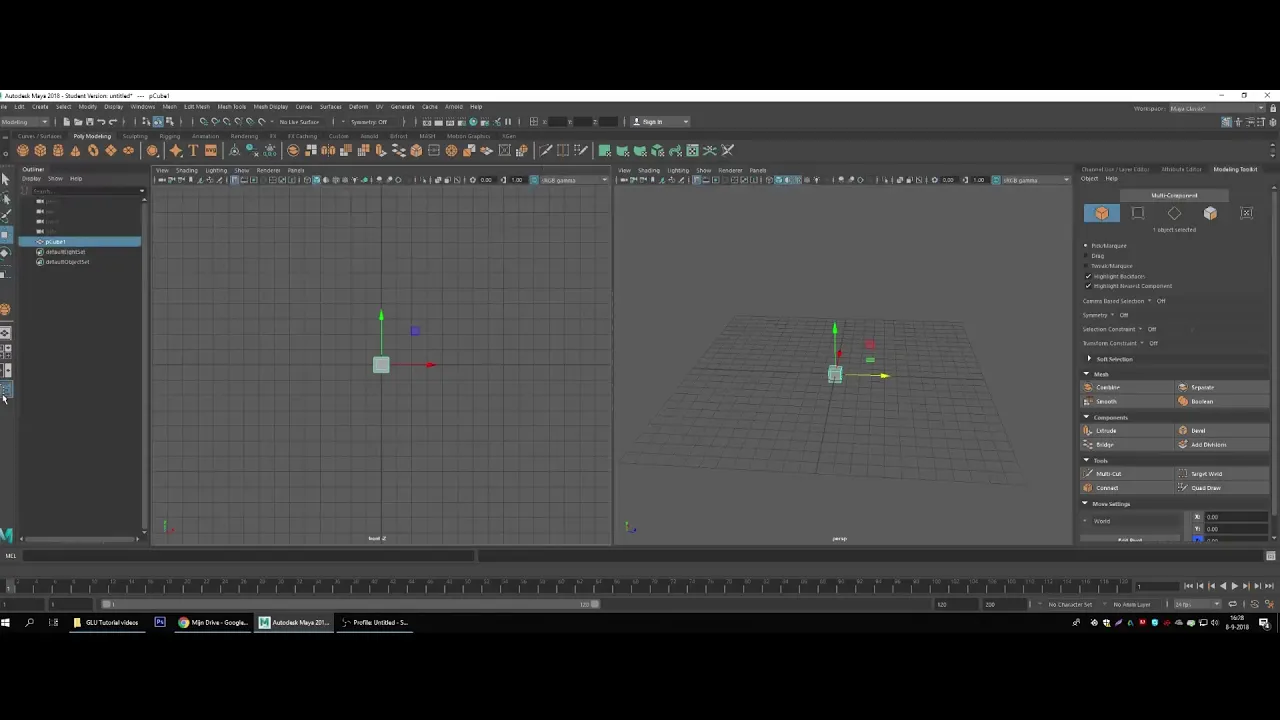Viewport: 1280px width, 720px height.
Task: Open the Modeling menu set dropdown
Action: click(25, 122)
